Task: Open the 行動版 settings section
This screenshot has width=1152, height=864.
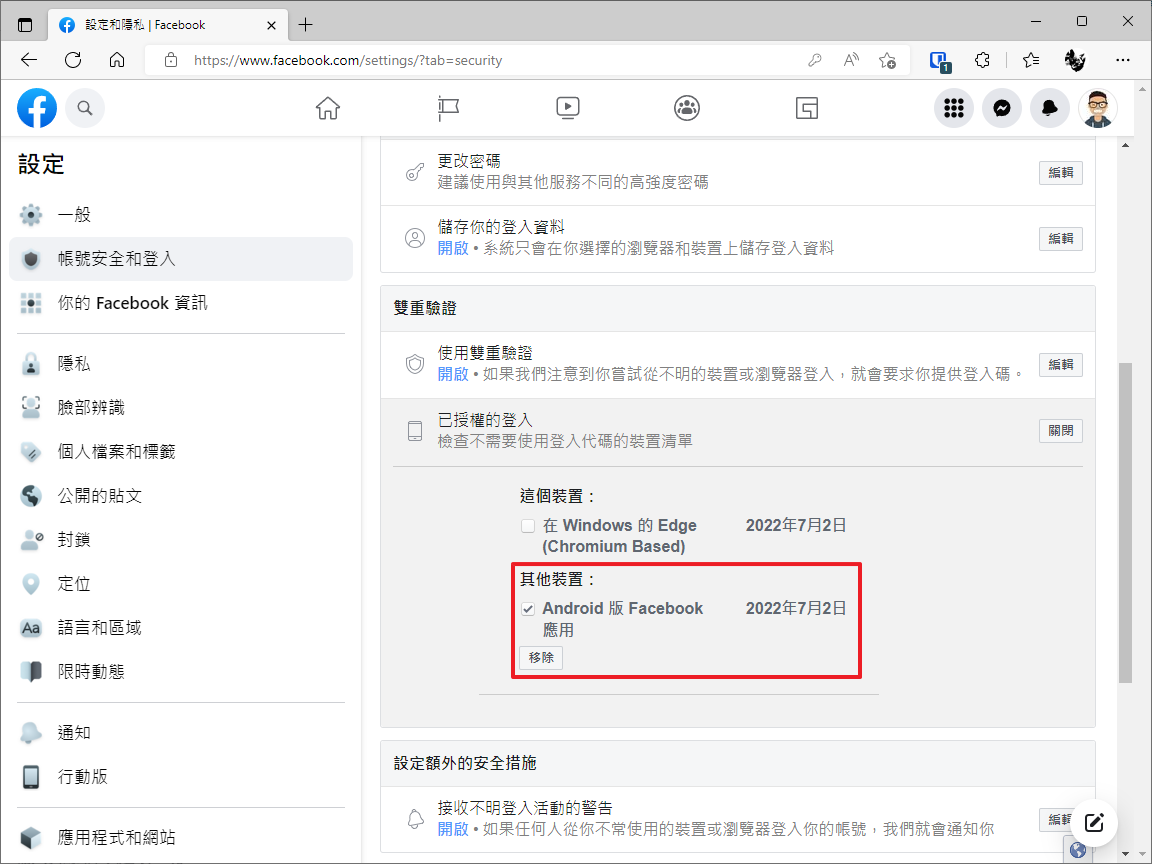Action: [x=181, y=777]
